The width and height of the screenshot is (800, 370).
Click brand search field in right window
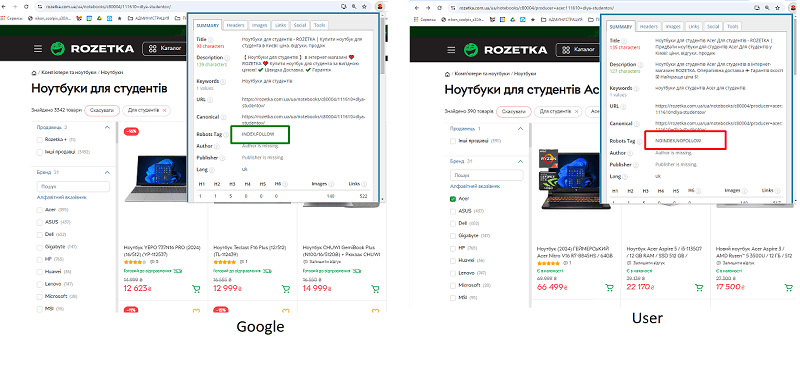[486, 176]
